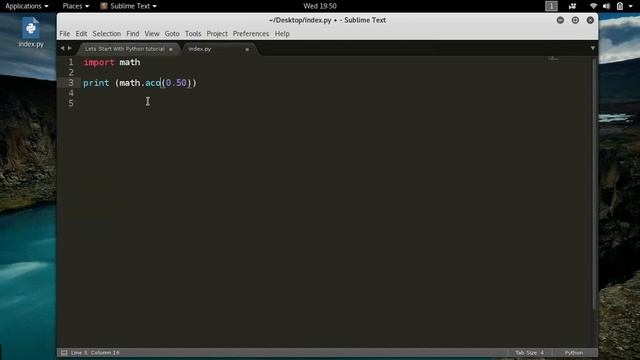Open the Project menu
Viewport: 640px width, 360px height.
217,34
